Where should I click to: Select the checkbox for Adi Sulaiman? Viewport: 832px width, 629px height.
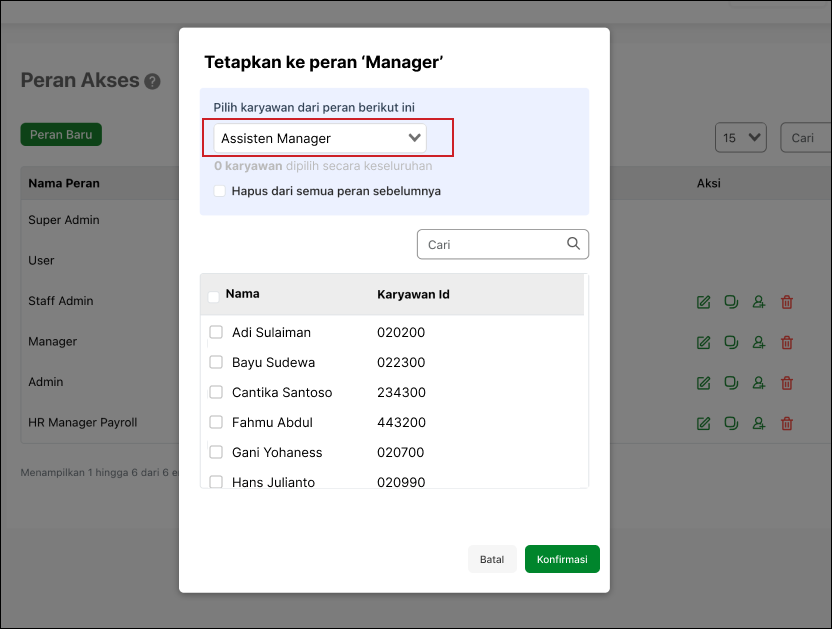click(216, 332)
